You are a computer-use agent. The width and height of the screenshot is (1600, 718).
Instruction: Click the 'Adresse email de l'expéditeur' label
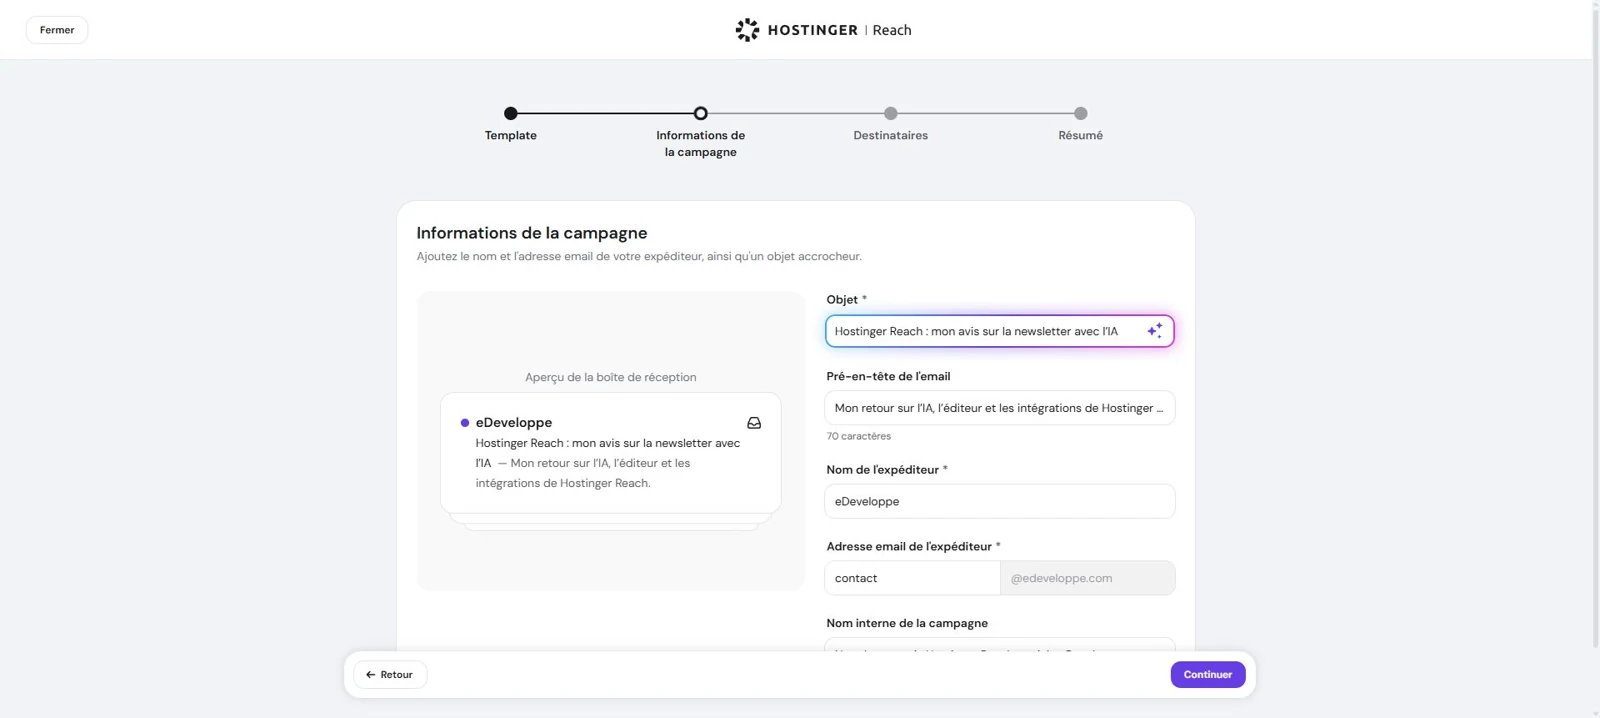point(909,546)
